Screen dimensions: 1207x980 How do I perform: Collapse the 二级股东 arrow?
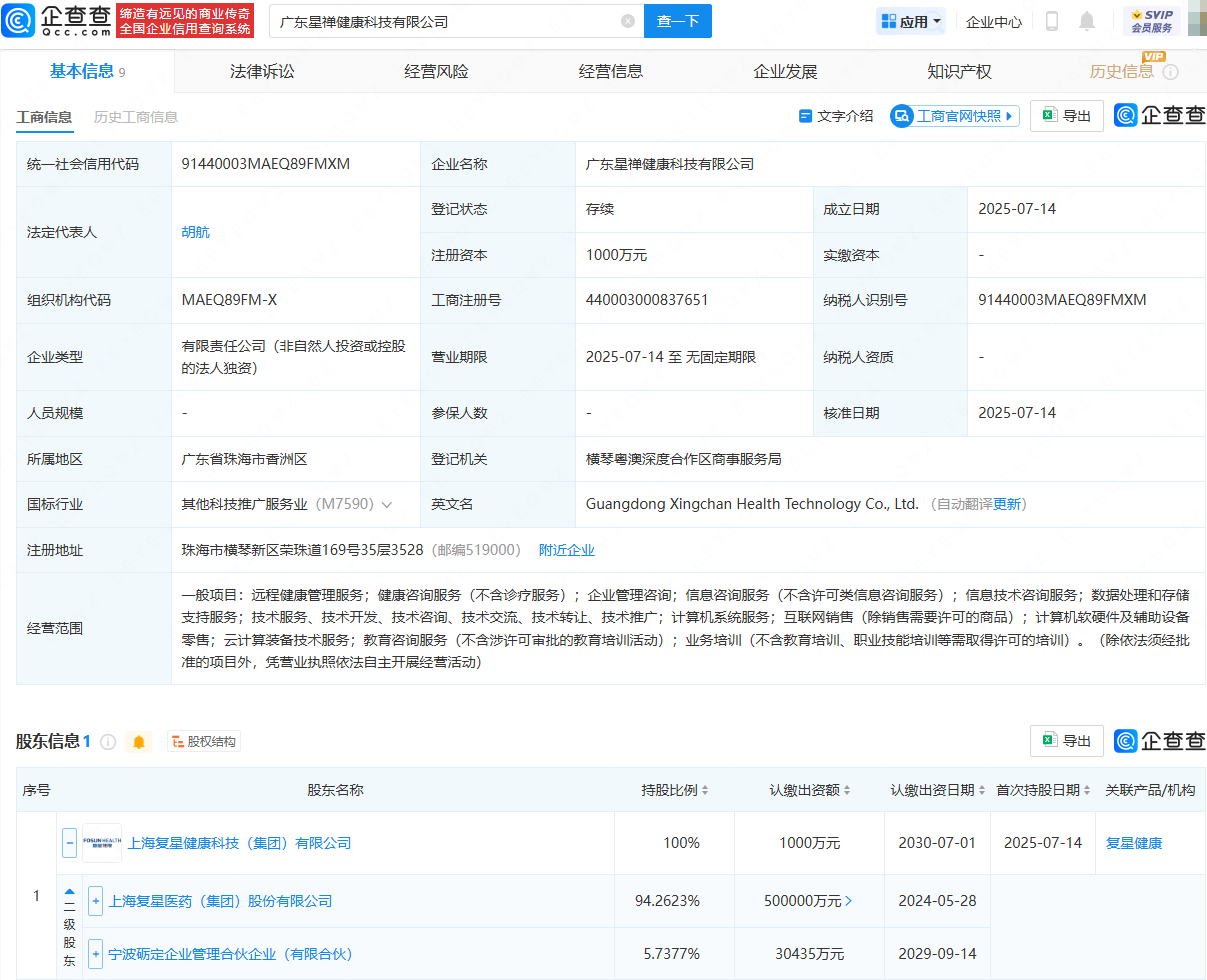click(70, 892)
